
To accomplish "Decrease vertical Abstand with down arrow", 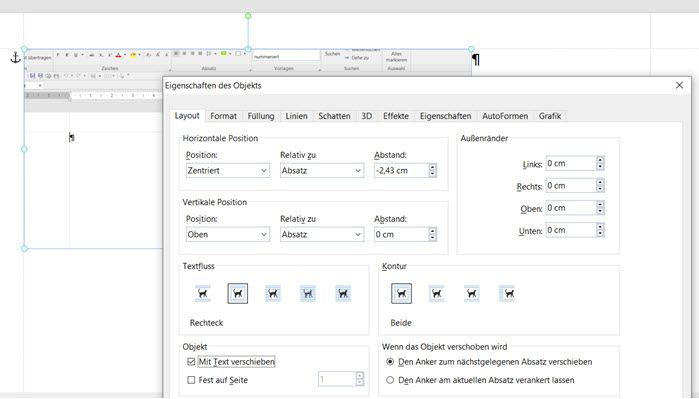I will click(432, 238).
